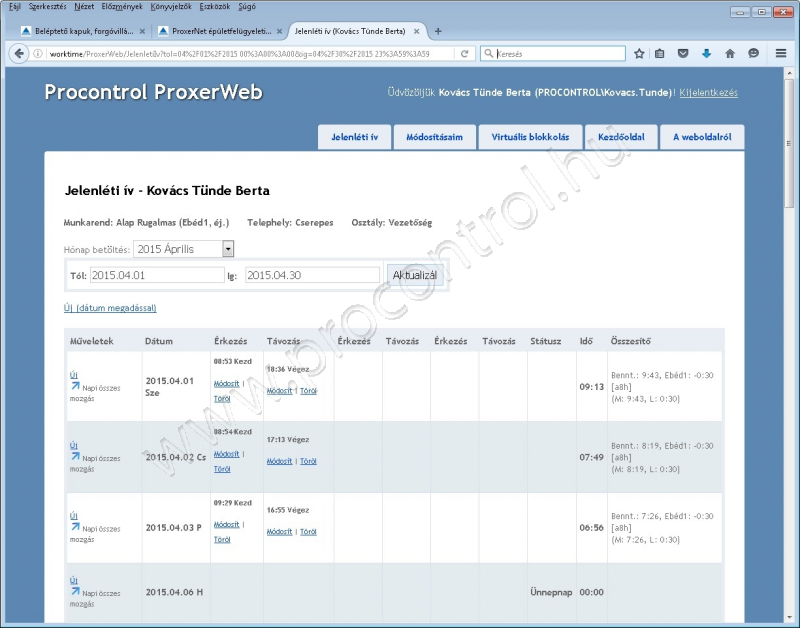Viewport: 800px width, 628px height.
Task: Click Töröl under 09:29 Kezd arrival
Action: [222, 539]
